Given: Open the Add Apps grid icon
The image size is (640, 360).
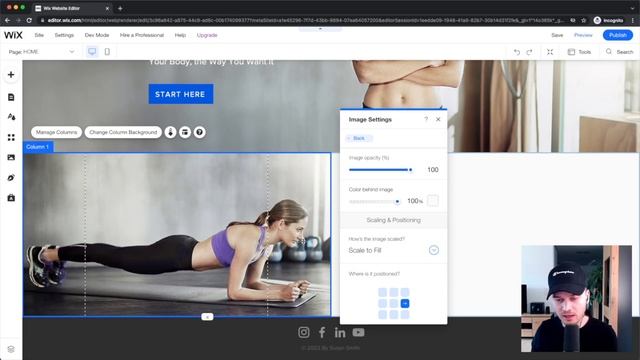Looking at the screenshot, I should [11, 138].
